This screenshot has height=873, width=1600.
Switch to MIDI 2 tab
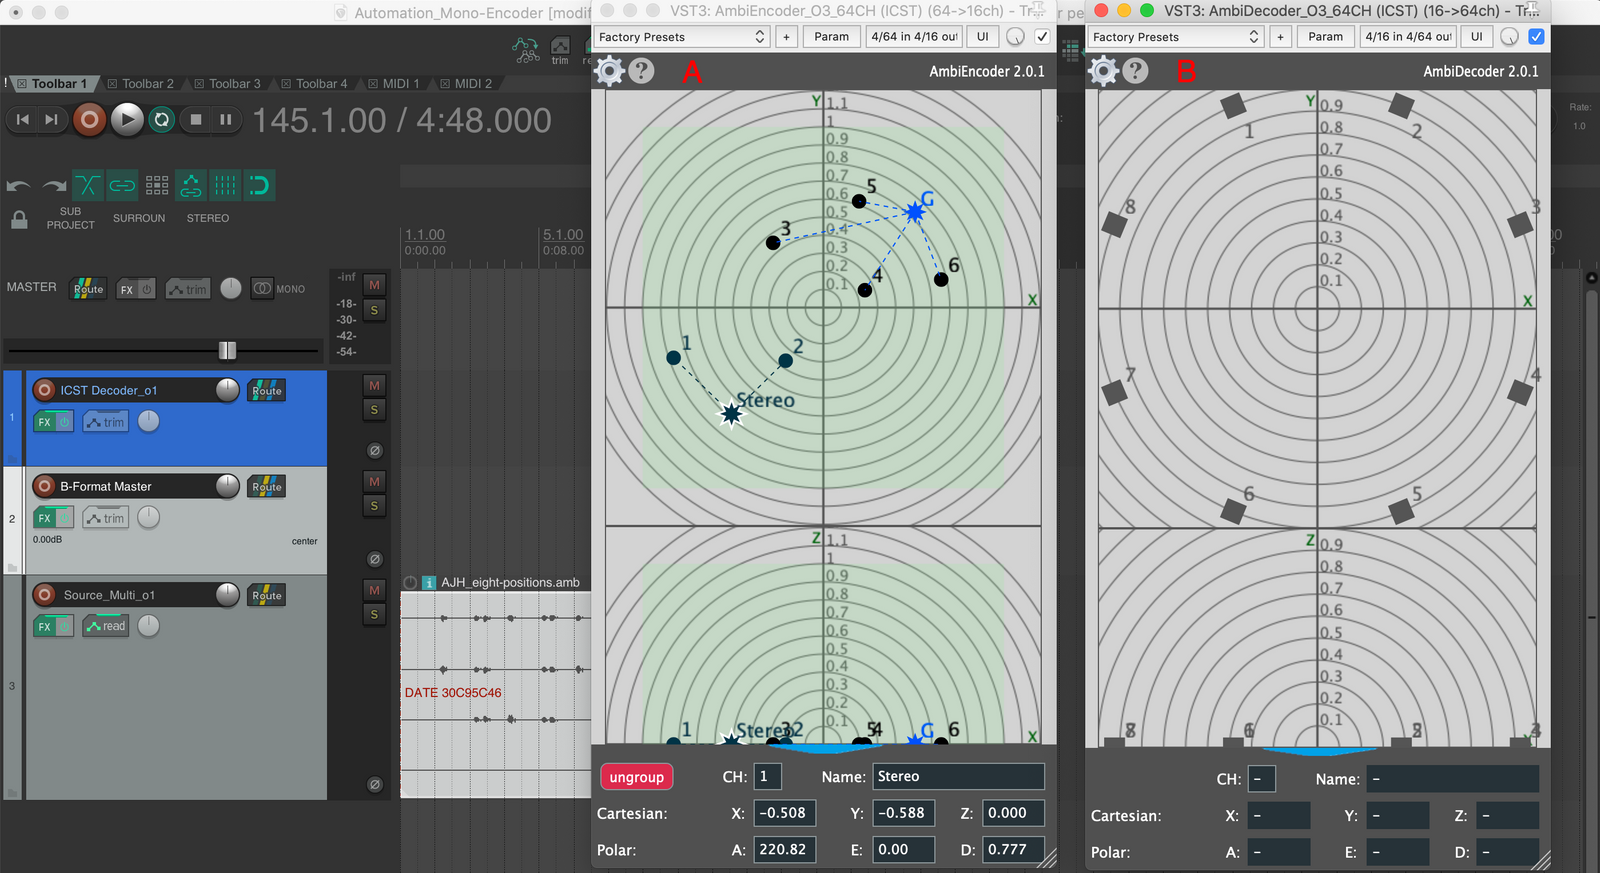[466, 84]
